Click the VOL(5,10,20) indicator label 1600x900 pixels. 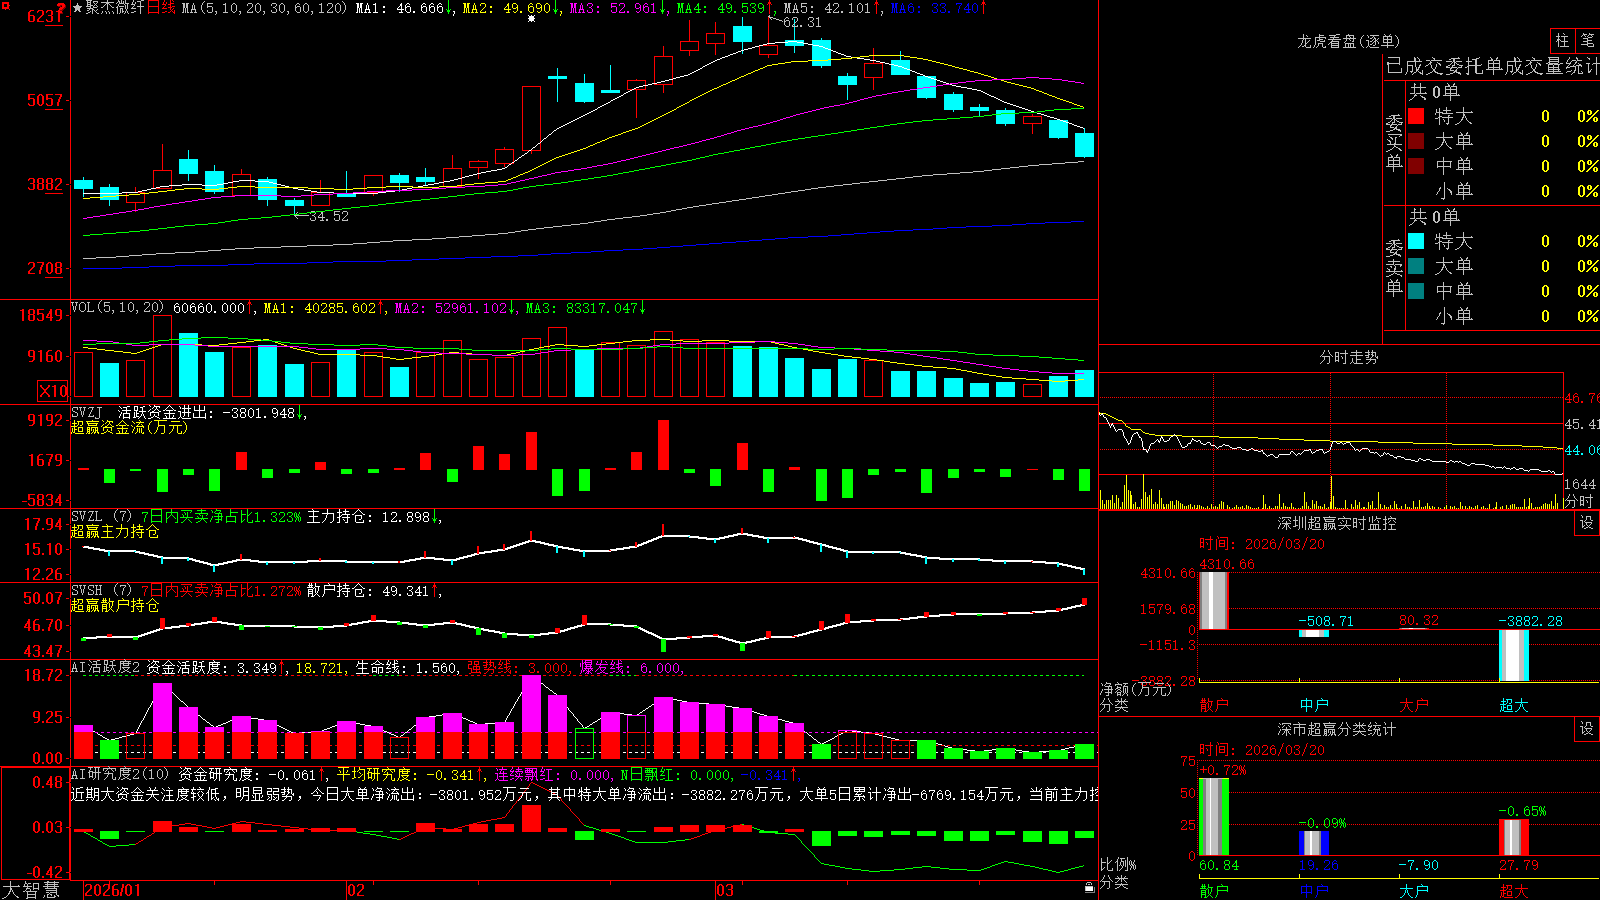pyautogui.click(x=118, y=308)
